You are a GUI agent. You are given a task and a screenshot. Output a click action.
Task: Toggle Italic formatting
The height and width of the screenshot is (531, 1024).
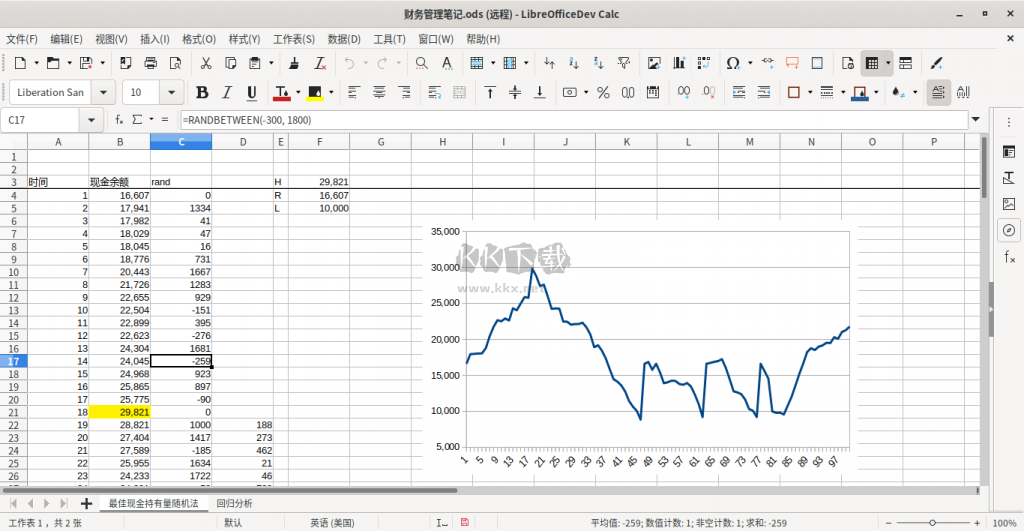227,93
